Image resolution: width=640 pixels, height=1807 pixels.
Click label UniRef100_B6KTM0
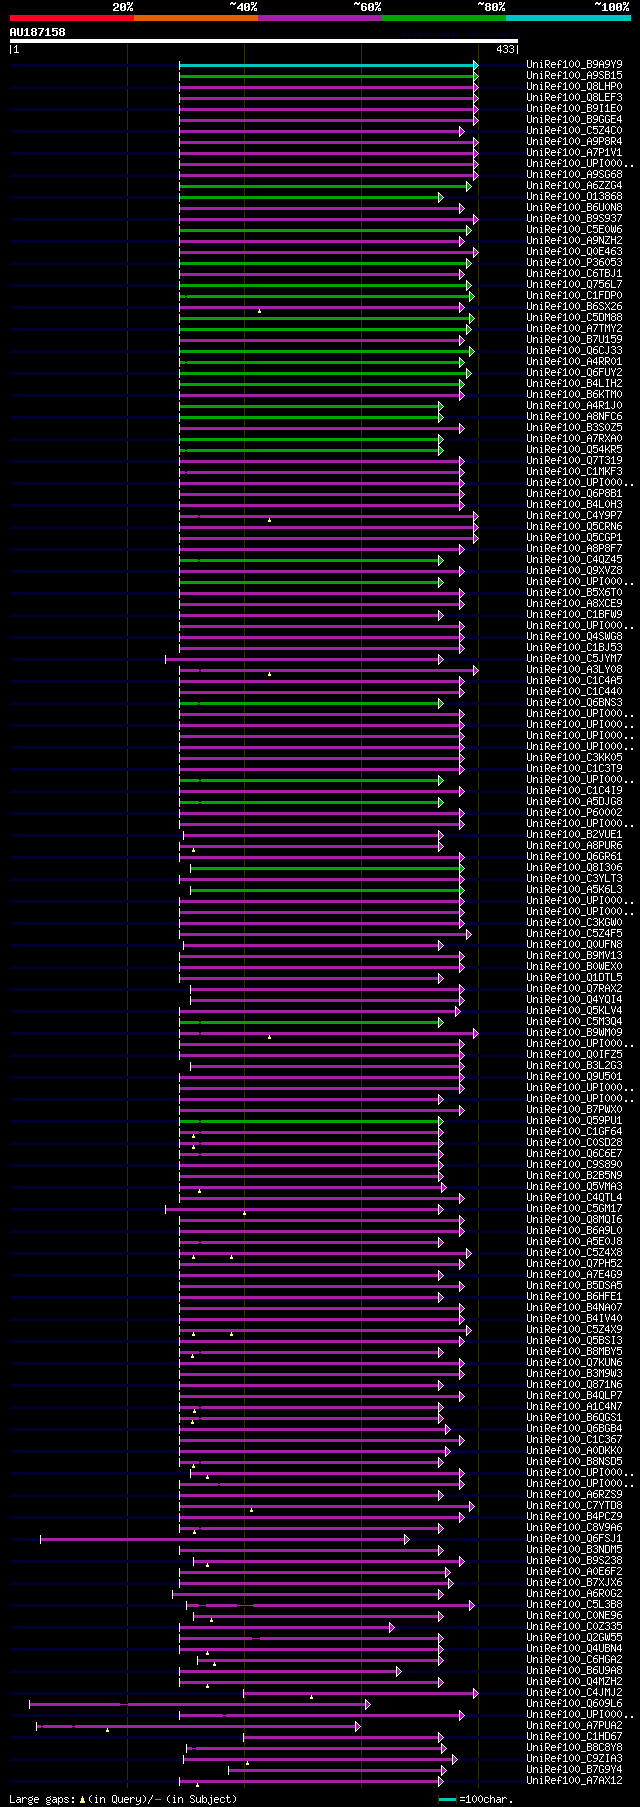coord(574,395)
